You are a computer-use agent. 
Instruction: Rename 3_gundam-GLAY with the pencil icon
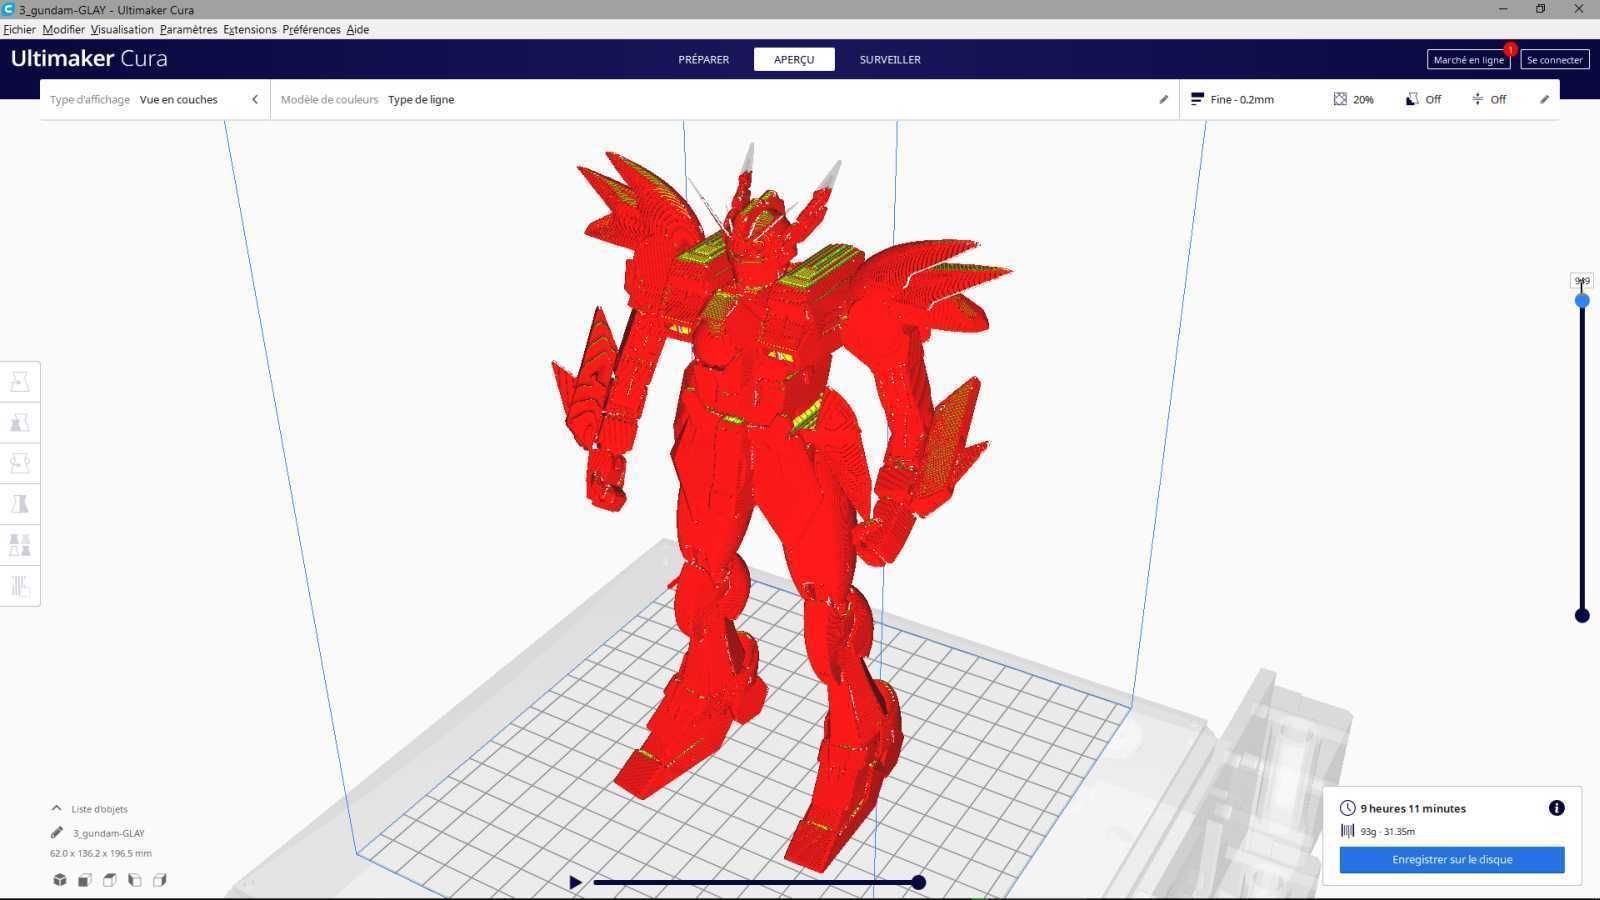(x=57, y=832)
